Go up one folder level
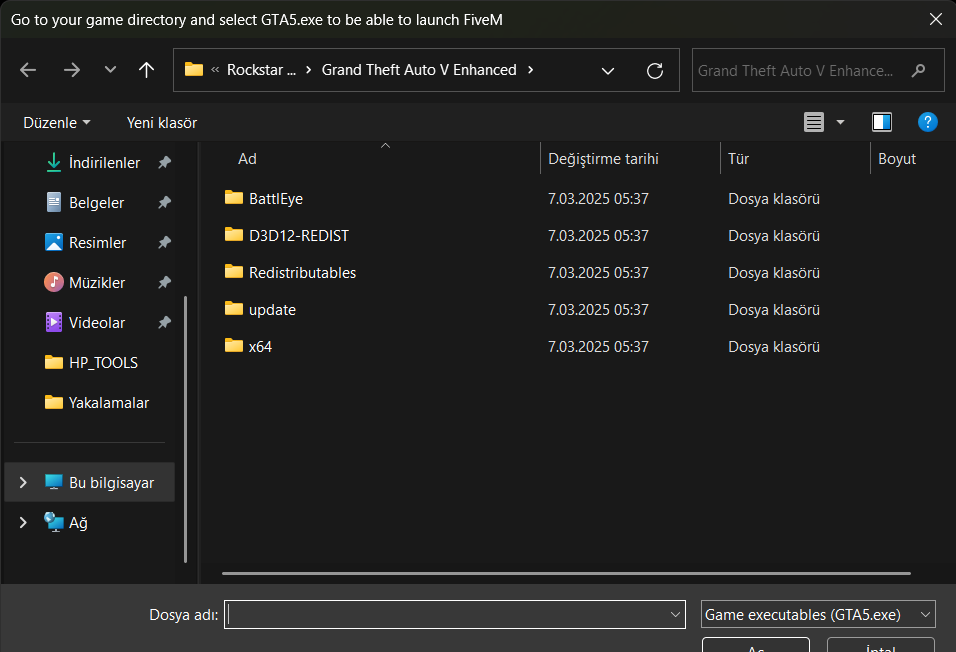956x652 pixels. [x=146, y=70]
